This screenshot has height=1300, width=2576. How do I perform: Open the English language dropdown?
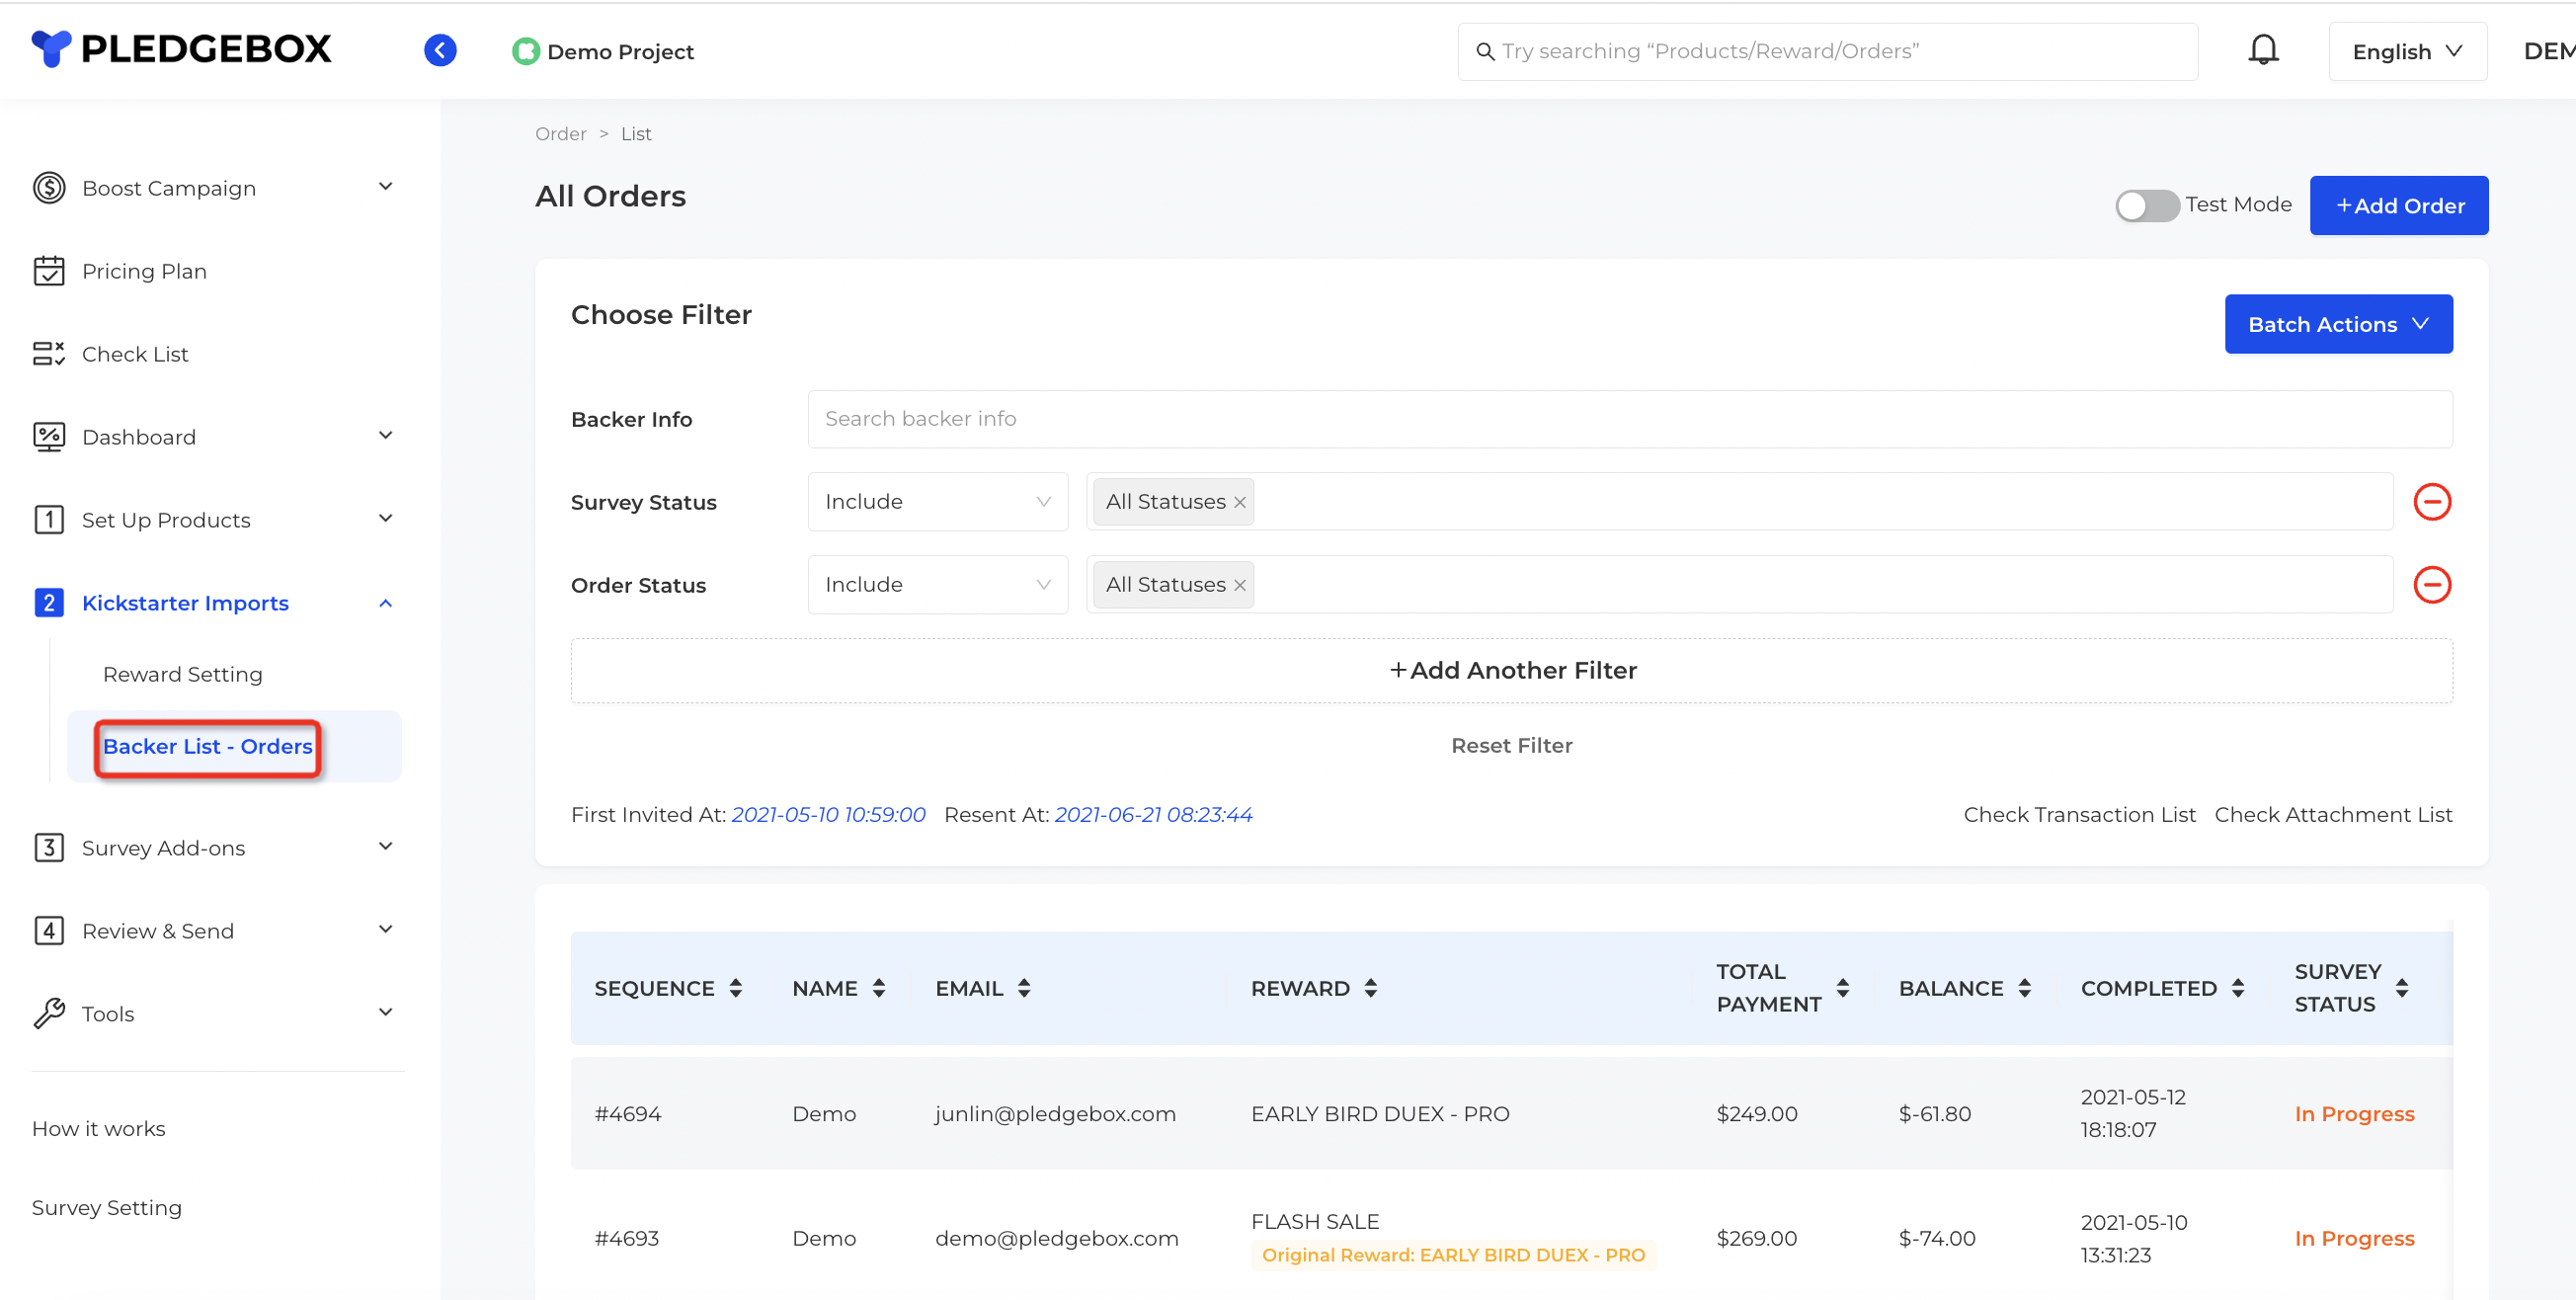click(x=2407, y=51)
